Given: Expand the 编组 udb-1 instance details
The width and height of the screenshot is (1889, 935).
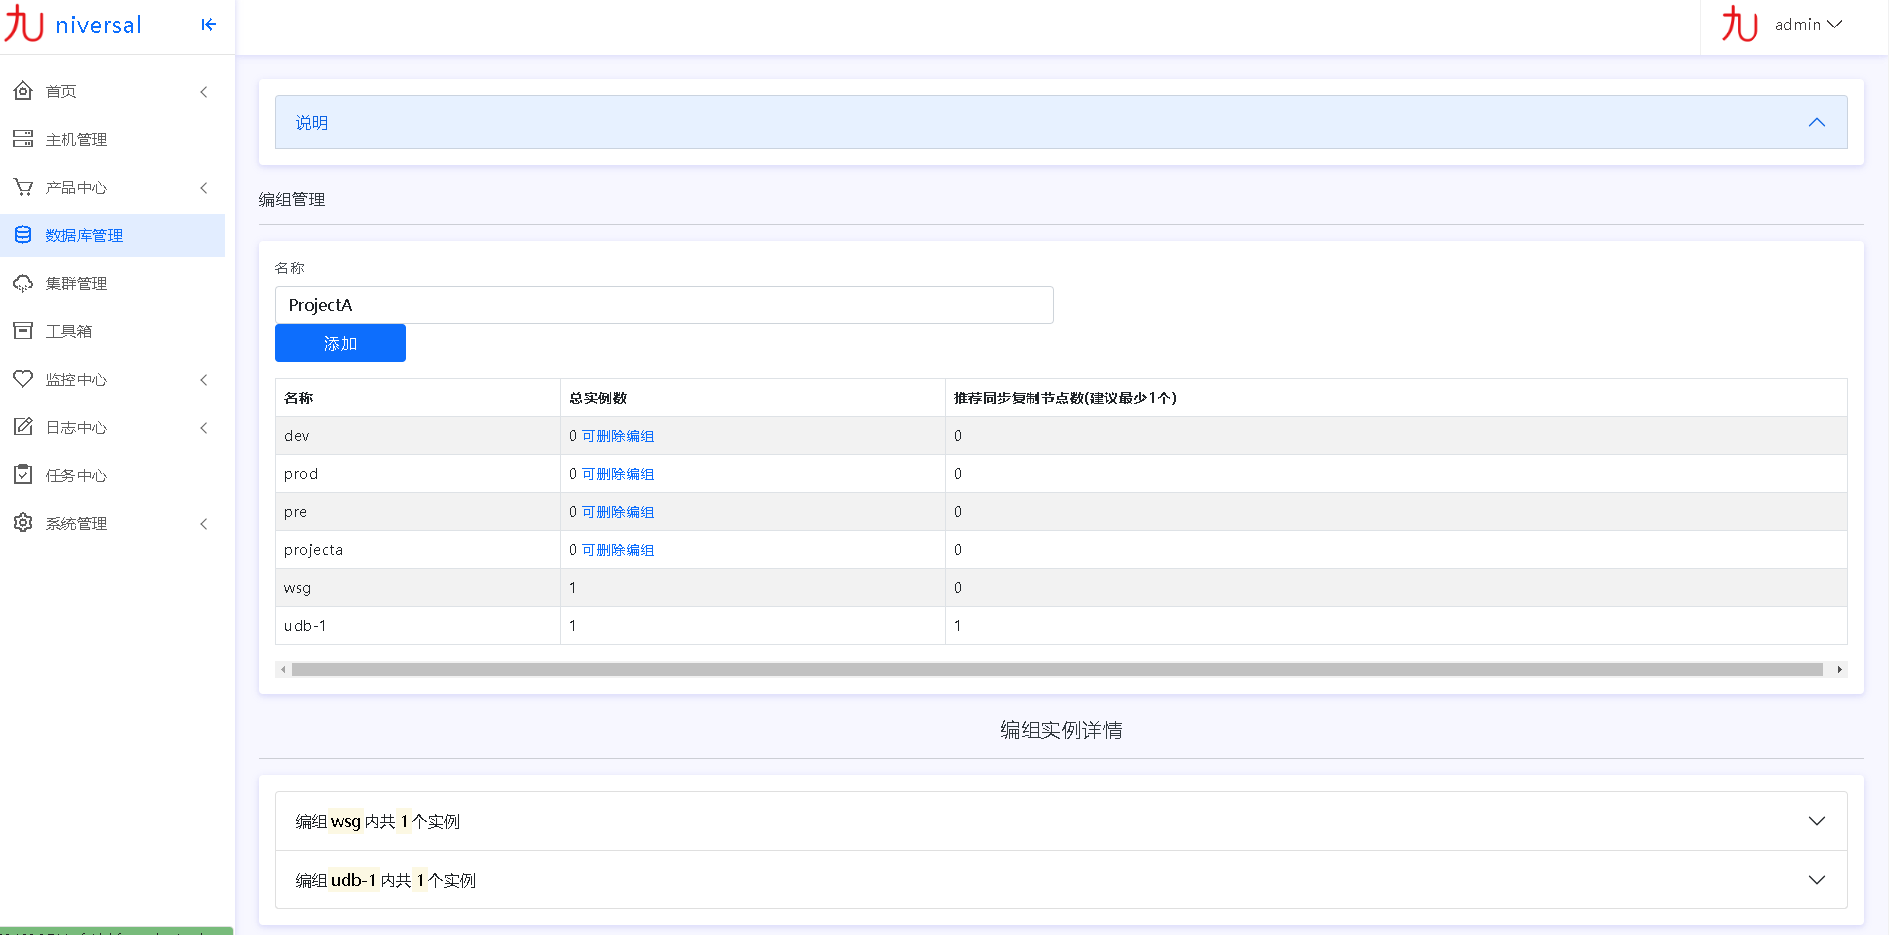Looking at the screenshot, I should (1816, 880).
